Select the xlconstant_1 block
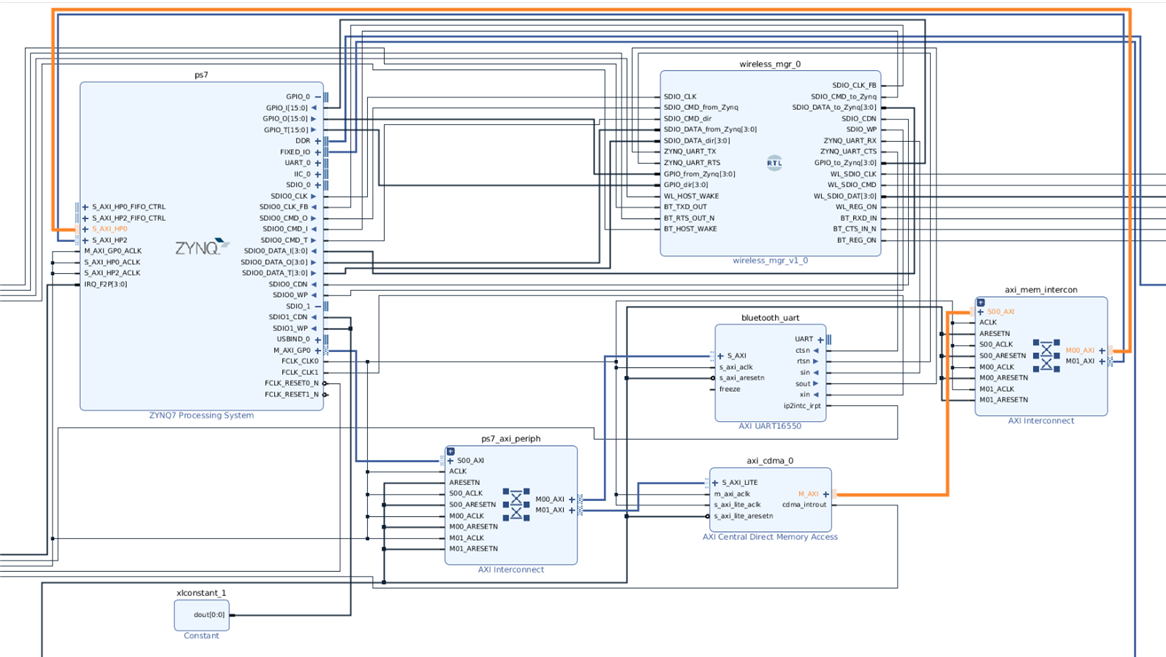Image resolution: width=1166 pixels, height=657 pixels. [x=201, y=614]
